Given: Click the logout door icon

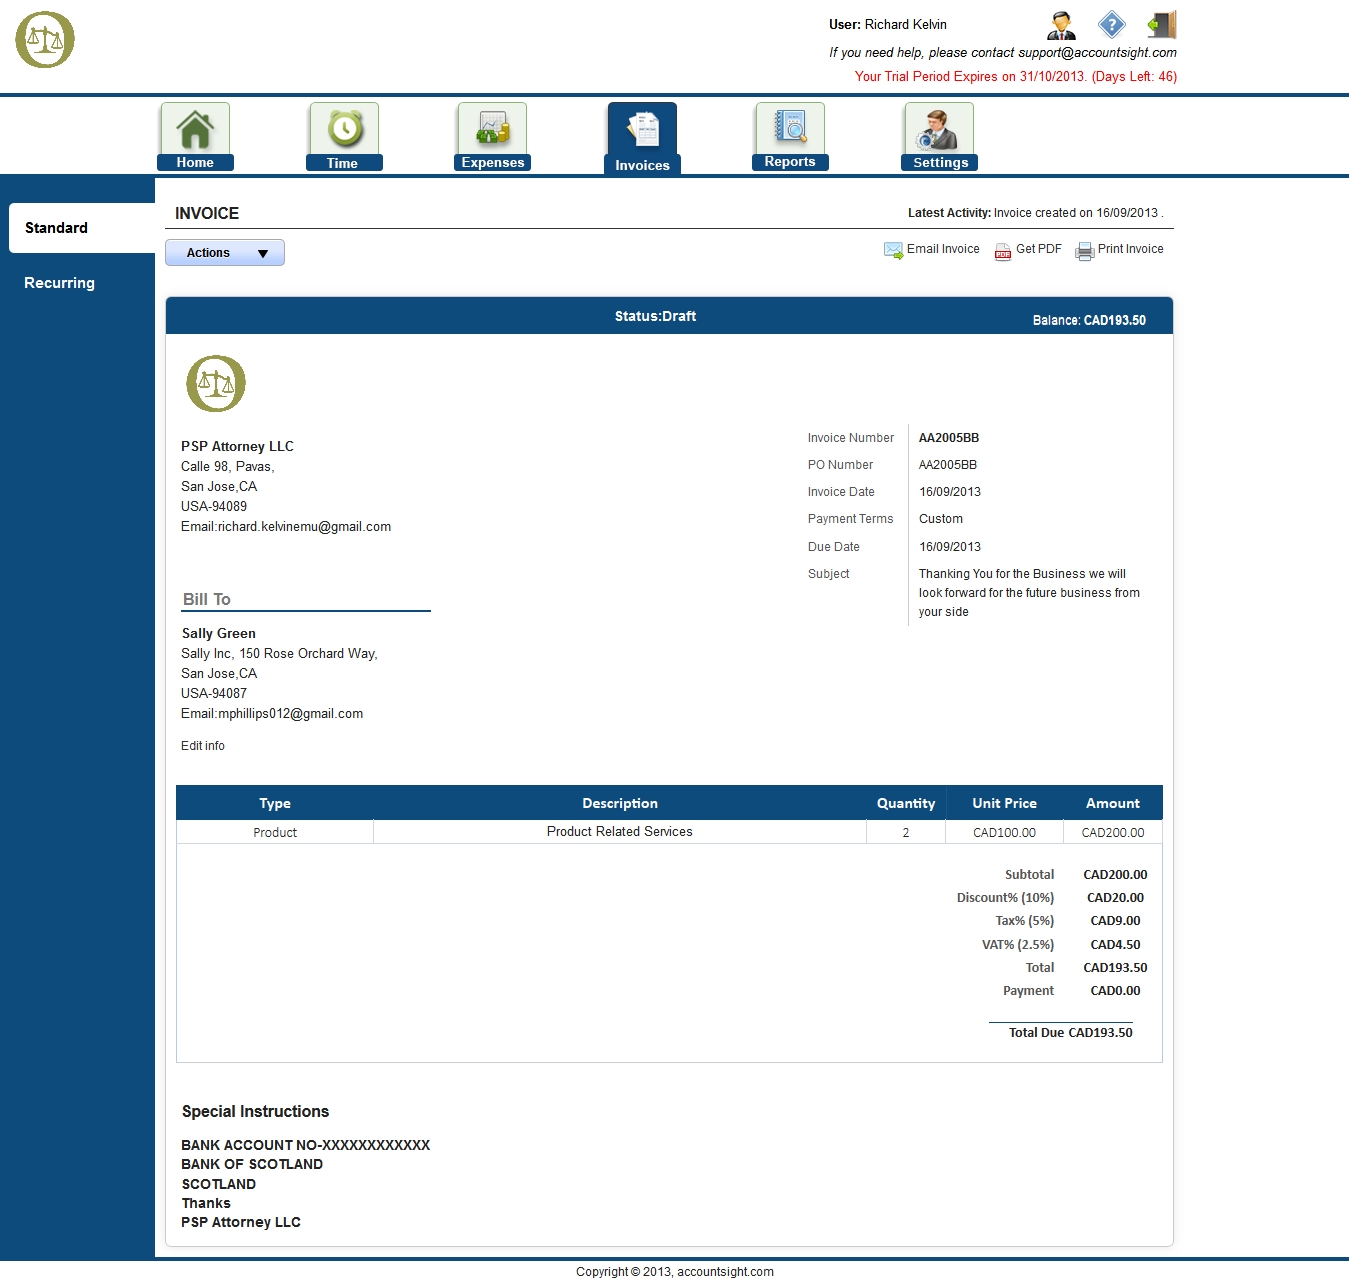Looking at the screenshot, I should pyautogui.click(x=1162, y=24).
